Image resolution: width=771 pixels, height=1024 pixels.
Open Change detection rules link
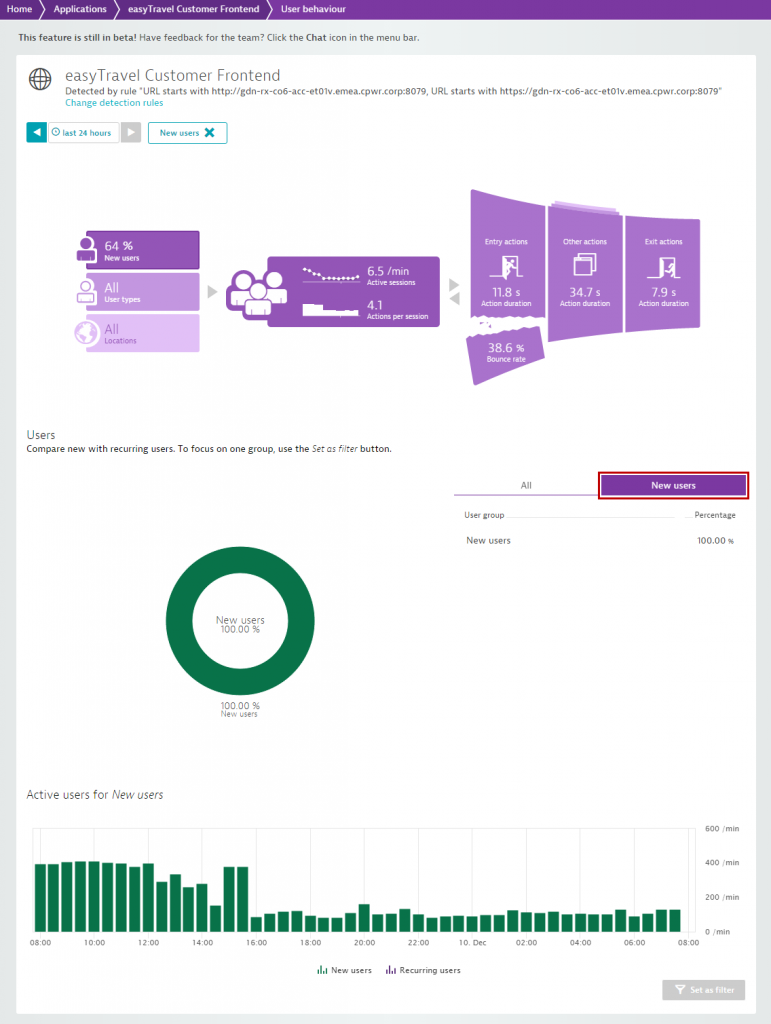pyautogui.click(x=114, y=103)
